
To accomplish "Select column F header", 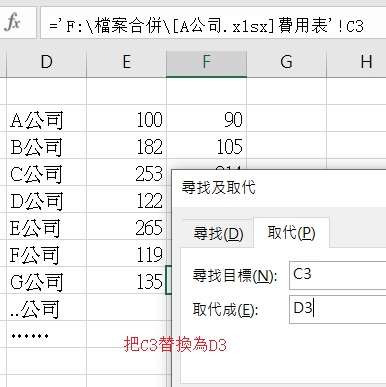I will tap(207, 62).
